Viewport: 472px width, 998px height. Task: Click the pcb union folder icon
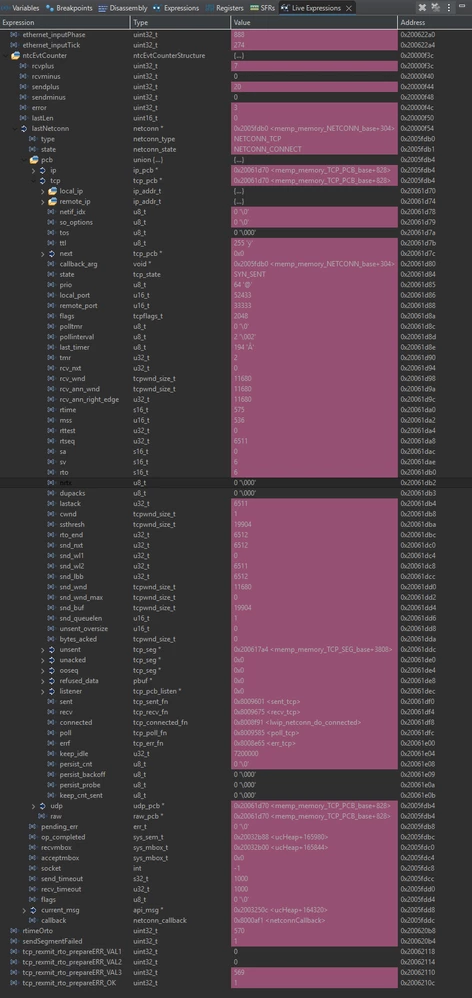point(34,160)
